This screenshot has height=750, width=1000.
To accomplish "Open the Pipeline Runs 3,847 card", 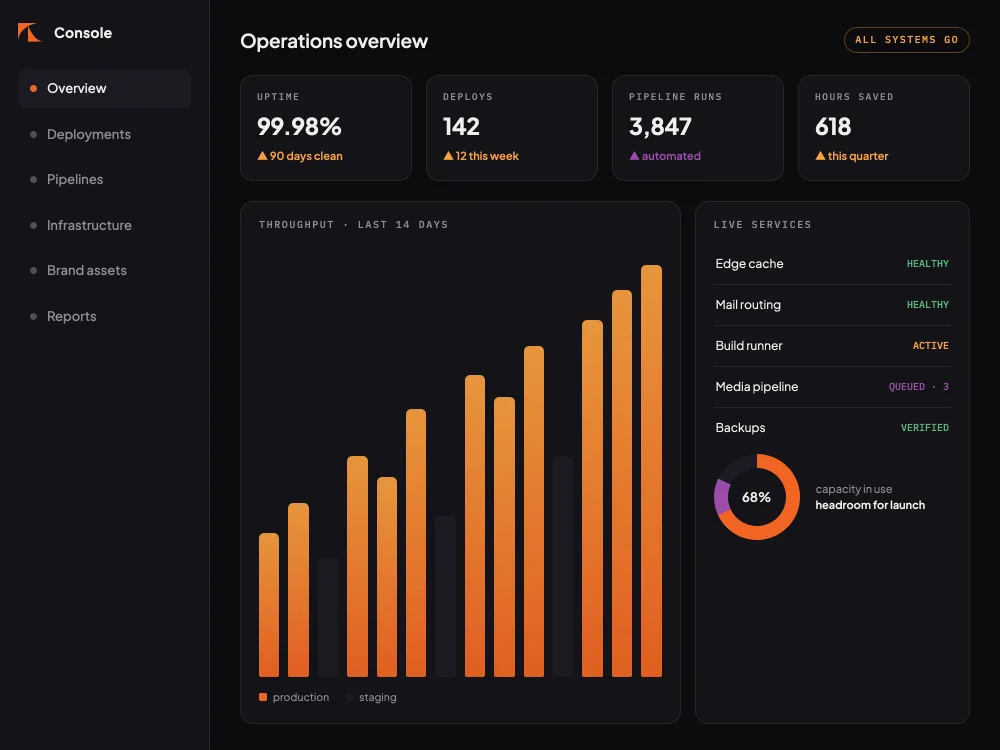I will click(698, 128).
